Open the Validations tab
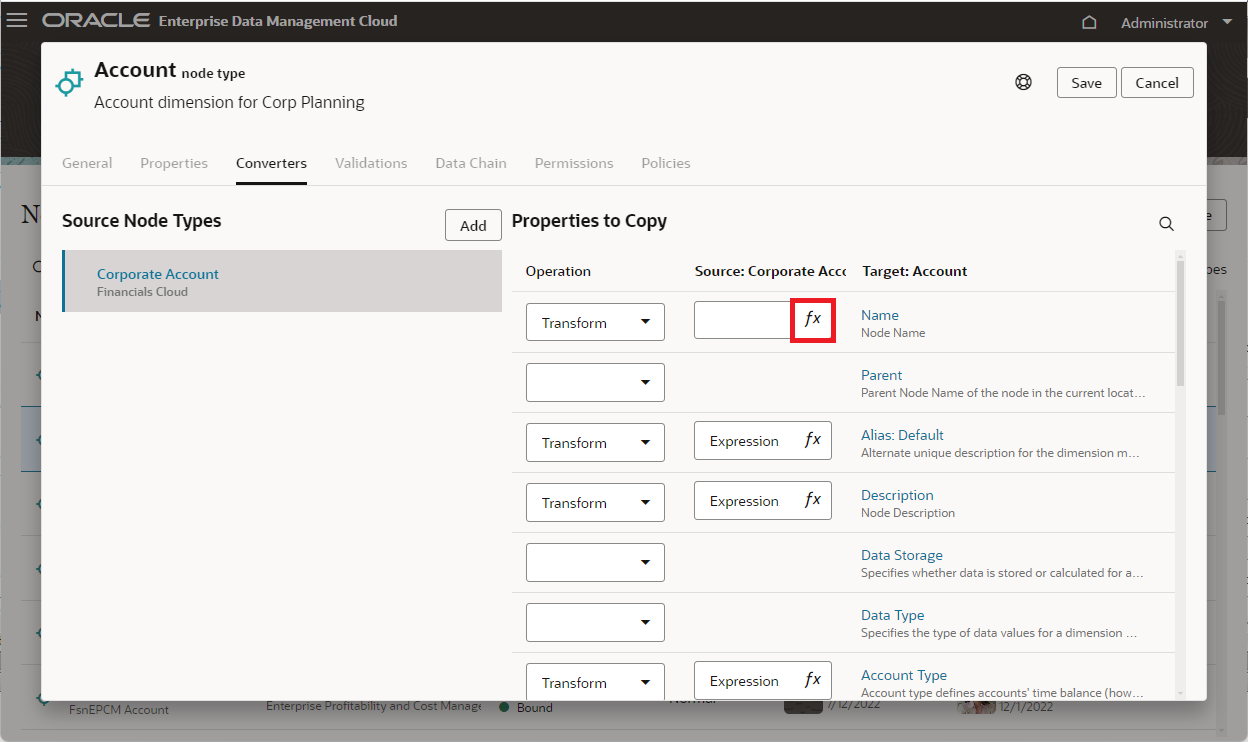This screenshot has width=1248, height=742. click(x=371, y=163)
